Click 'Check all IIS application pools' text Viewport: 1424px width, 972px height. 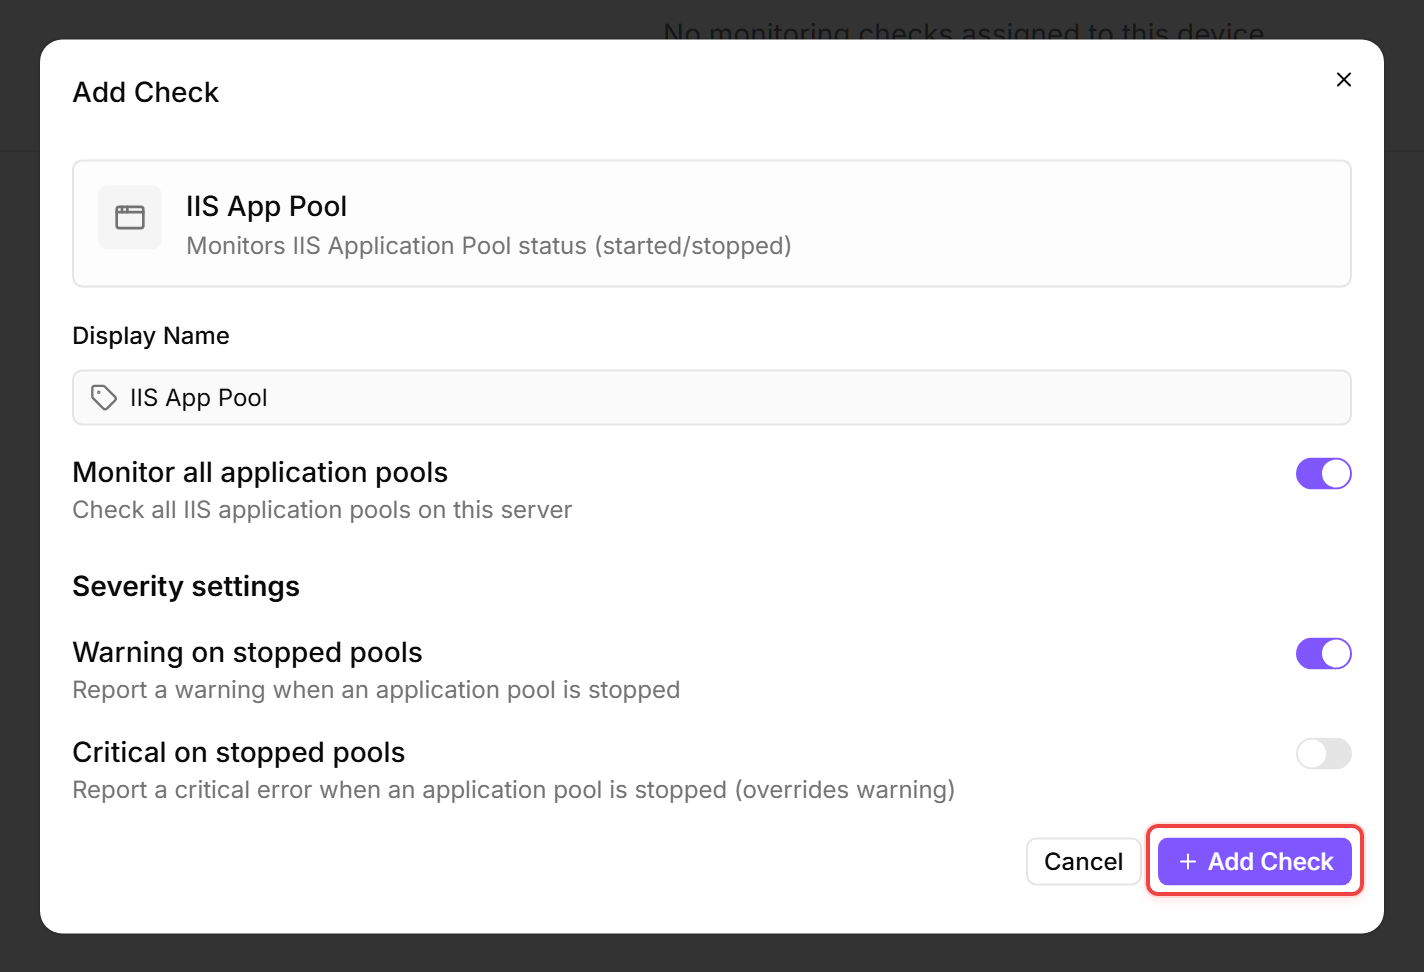pos(322,510)
